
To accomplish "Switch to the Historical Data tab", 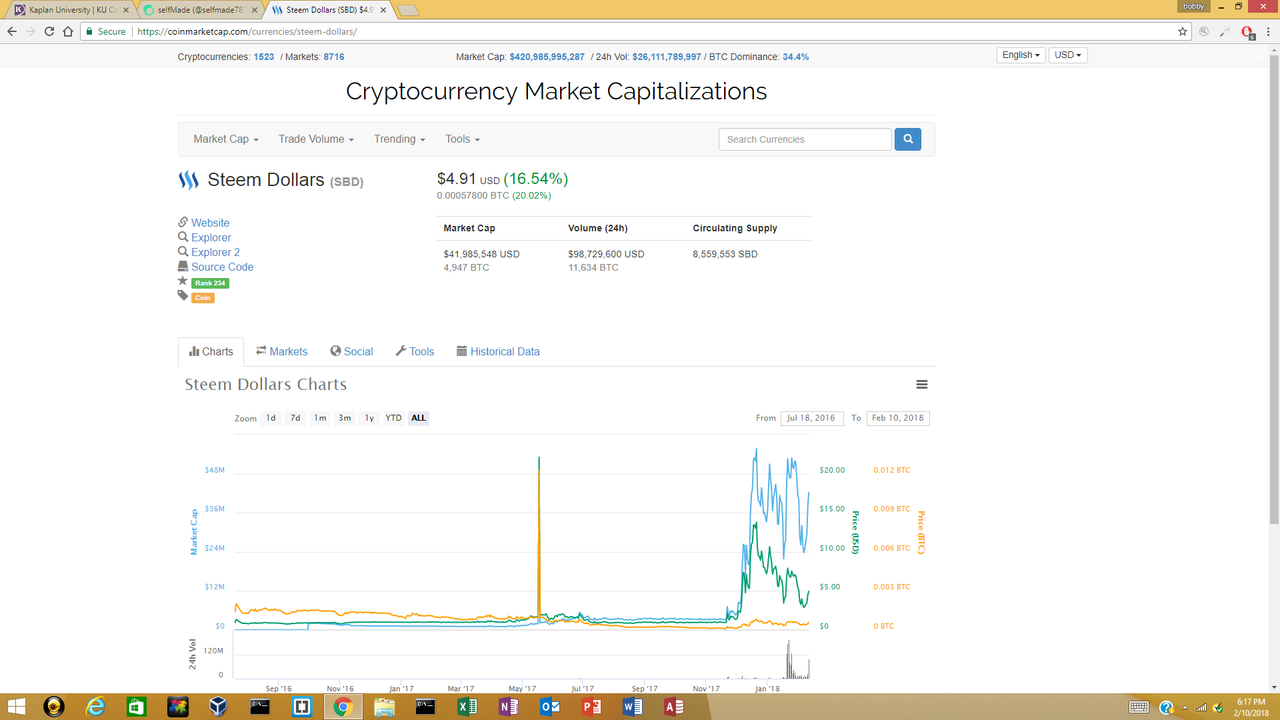I will 498,351.
